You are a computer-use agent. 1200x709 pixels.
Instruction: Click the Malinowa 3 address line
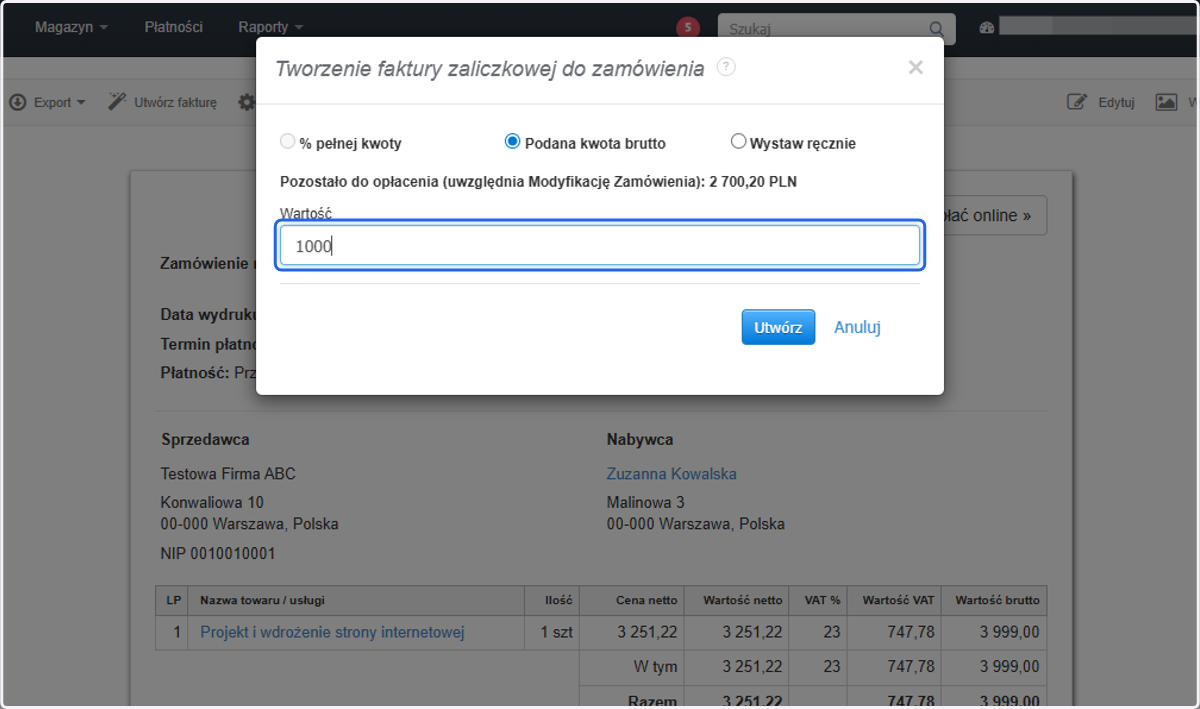pyautogui.click(x=646, y=502)
